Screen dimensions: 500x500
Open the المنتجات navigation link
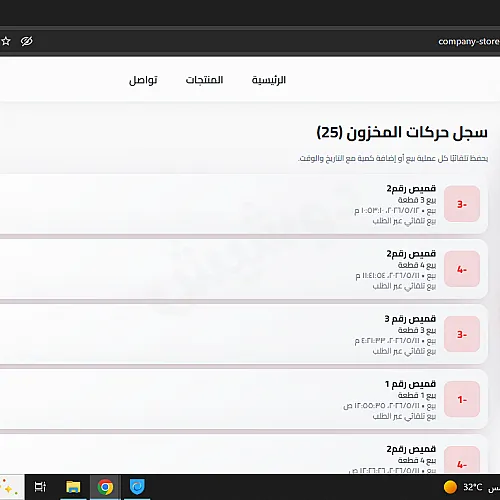(x=204, y=80)
